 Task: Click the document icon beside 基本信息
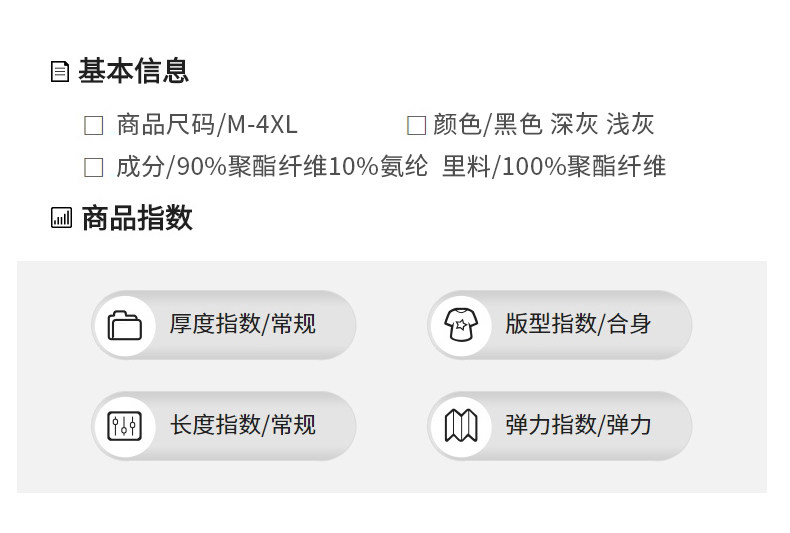(x=60, y=72)
